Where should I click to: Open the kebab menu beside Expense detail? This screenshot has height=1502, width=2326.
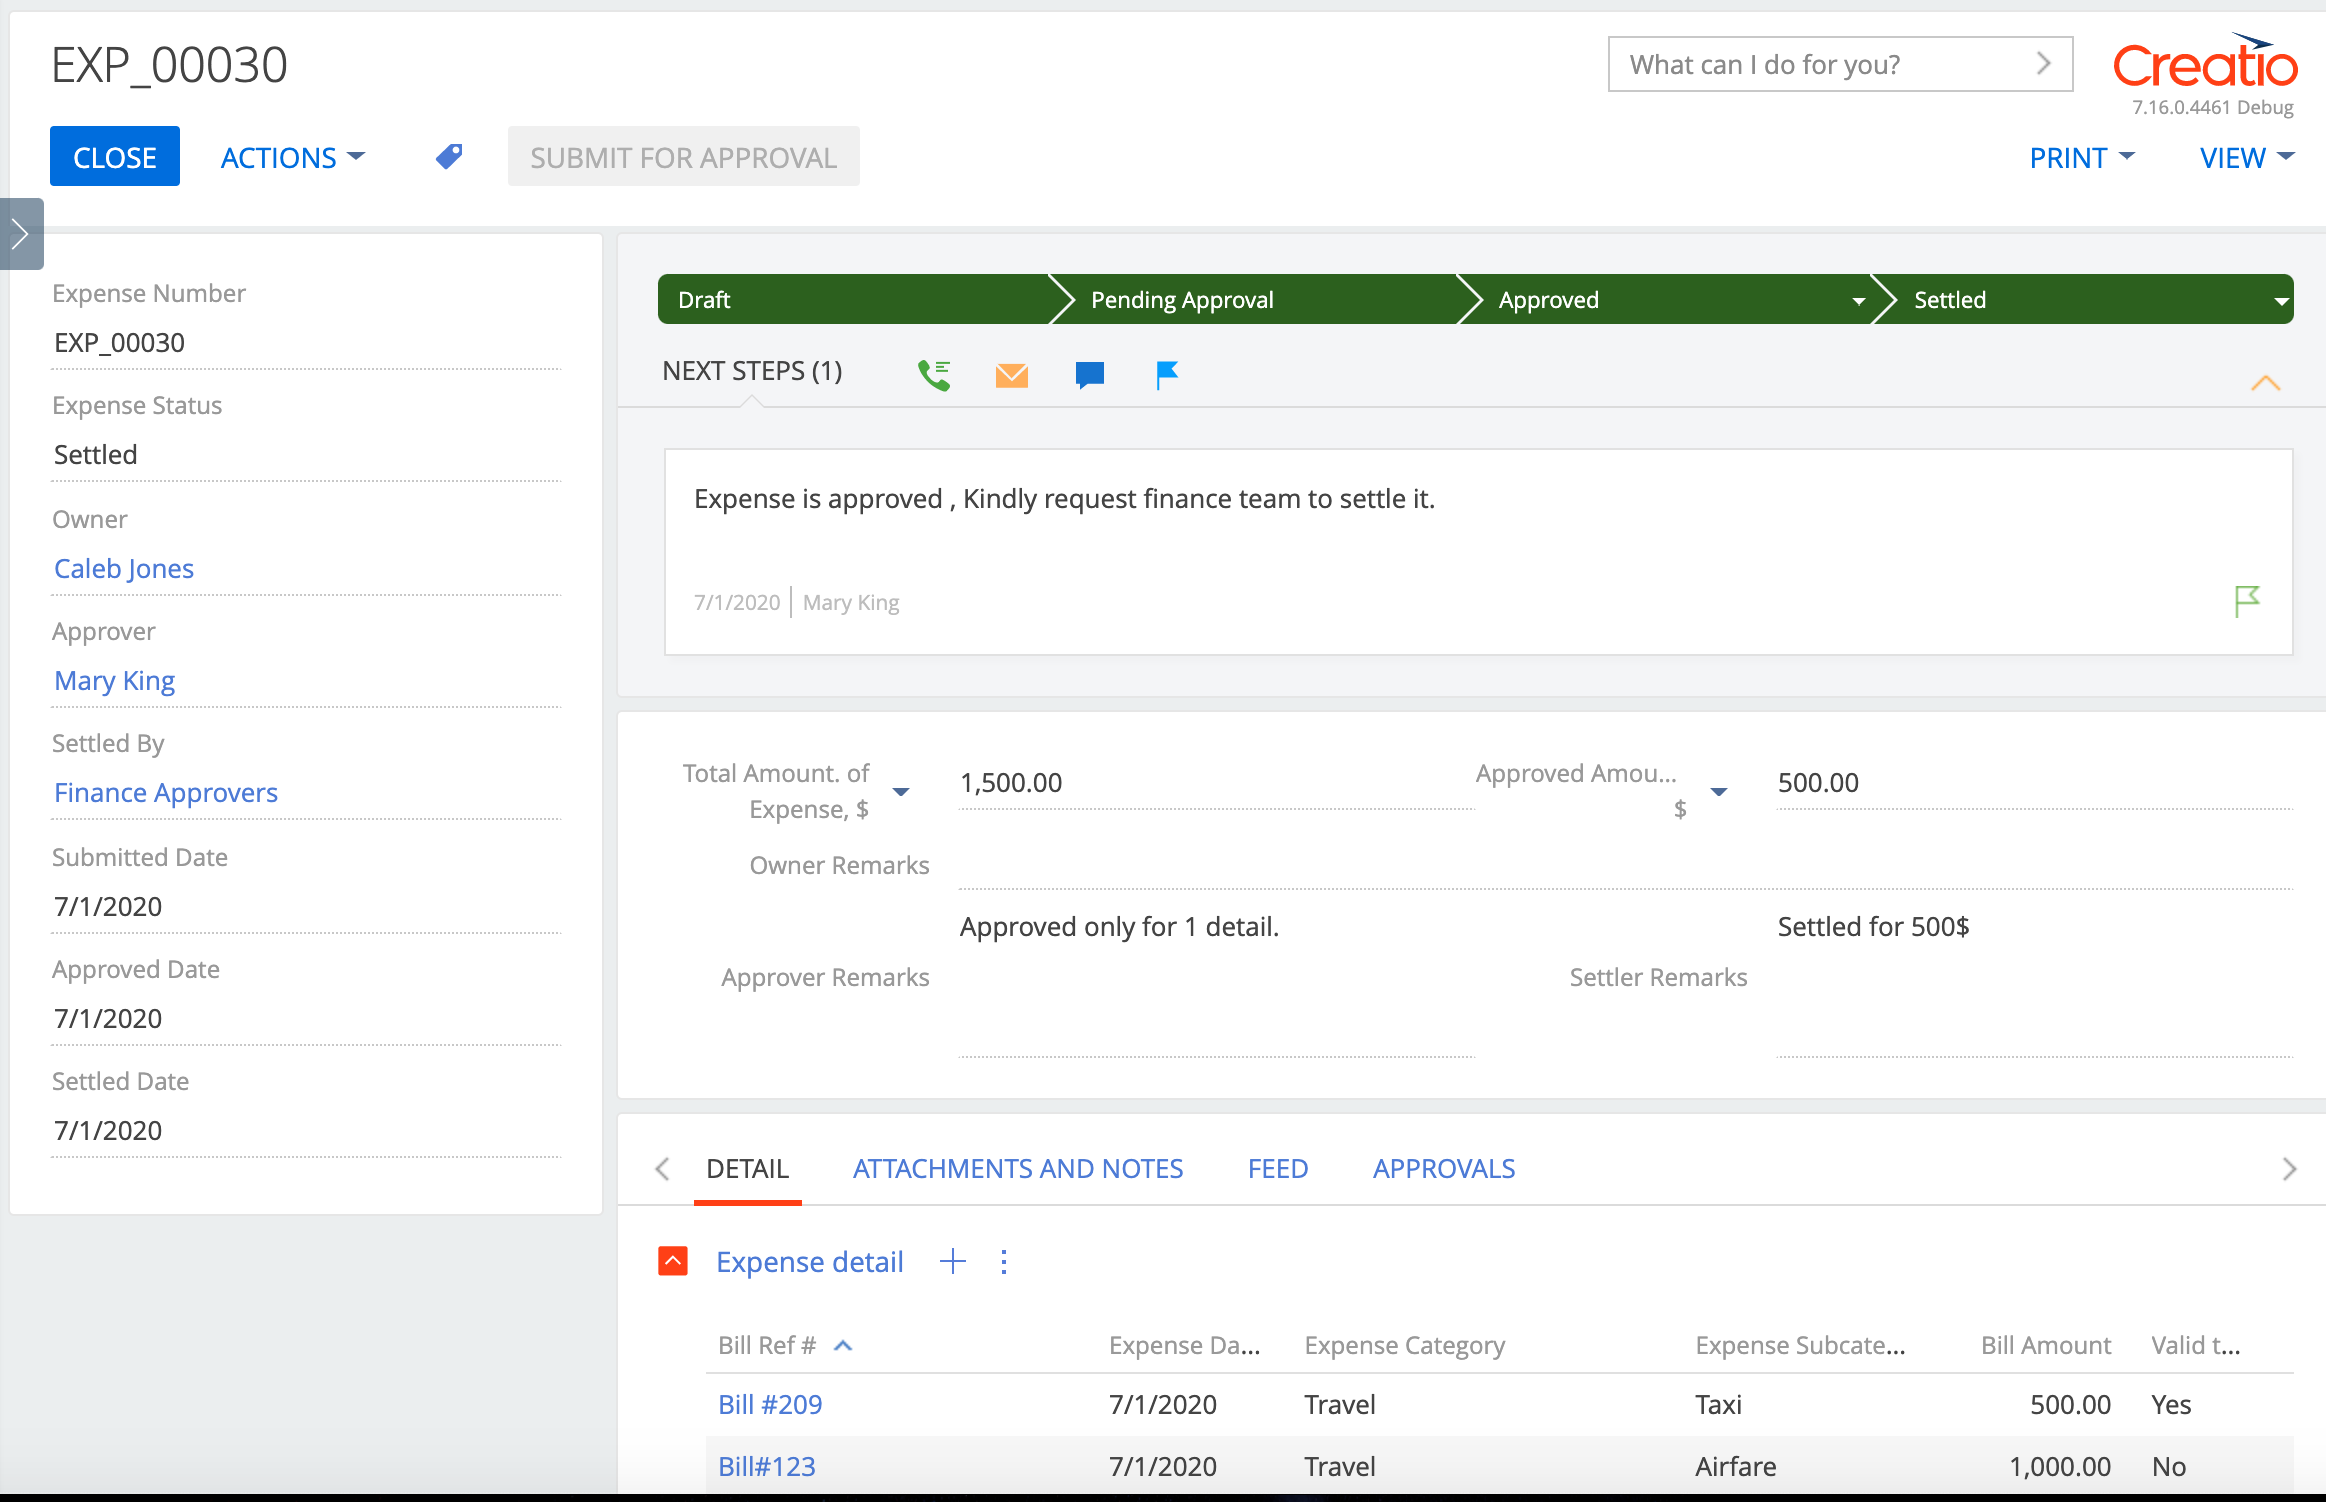(1003, 1261)
